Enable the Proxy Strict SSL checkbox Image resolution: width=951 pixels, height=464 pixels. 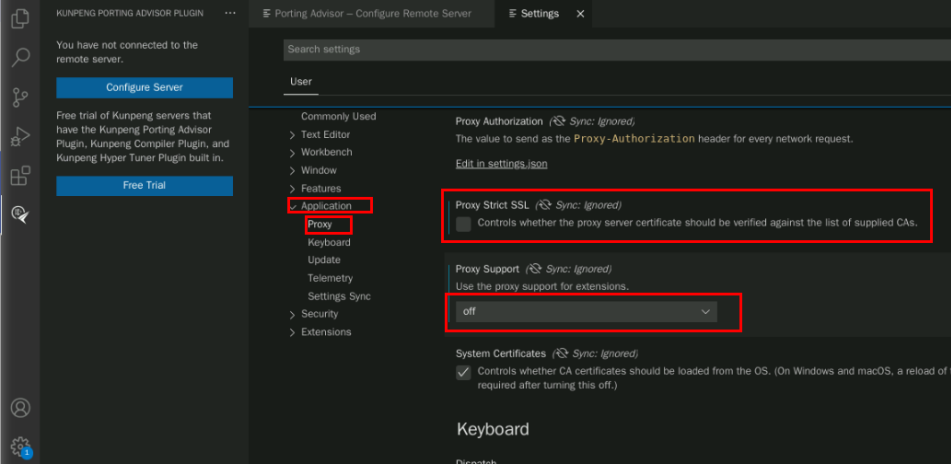[x=463, y=223]
